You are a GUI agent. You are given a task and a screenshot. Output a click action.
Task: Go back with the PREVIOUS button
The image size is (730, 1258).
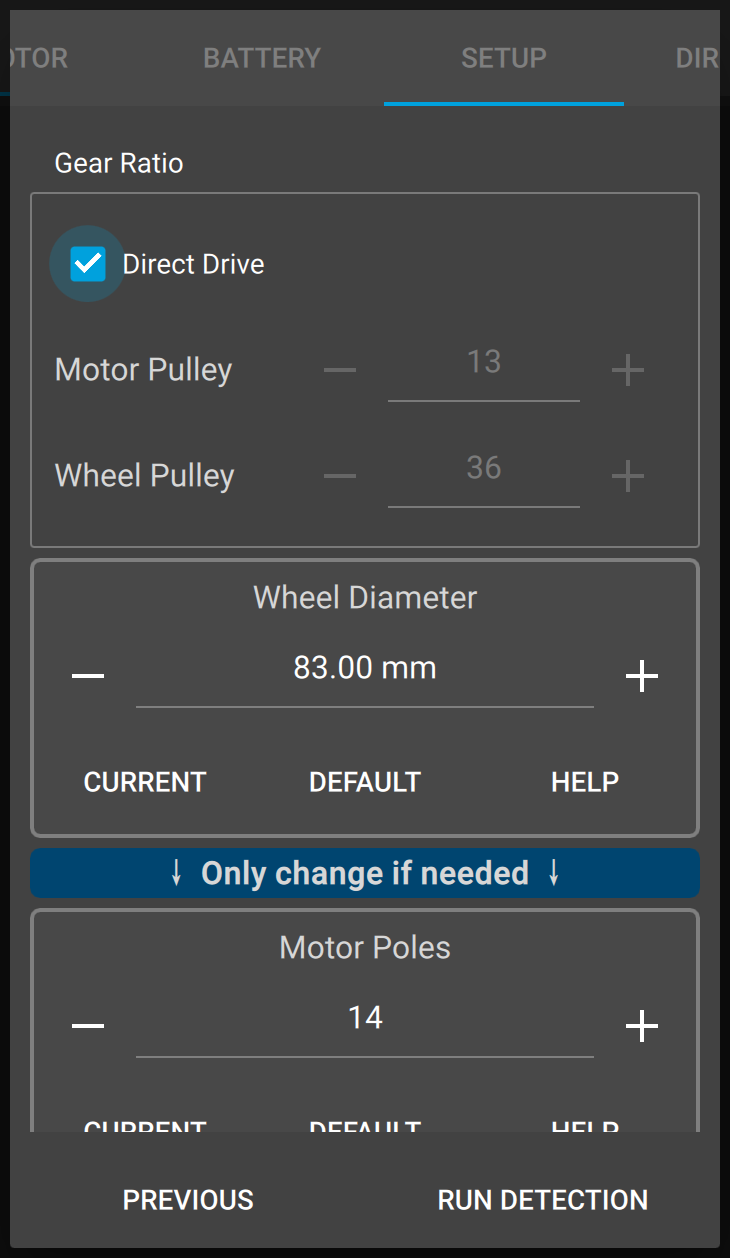[x=188, y=1200]
